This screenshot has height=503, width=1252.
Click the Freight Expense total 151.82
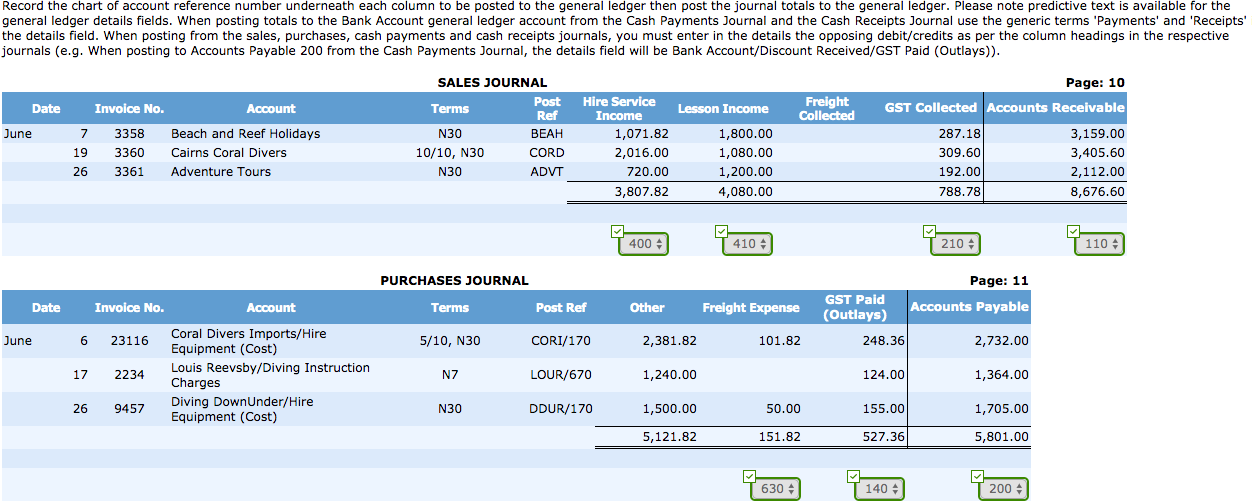tap(780, 437)
